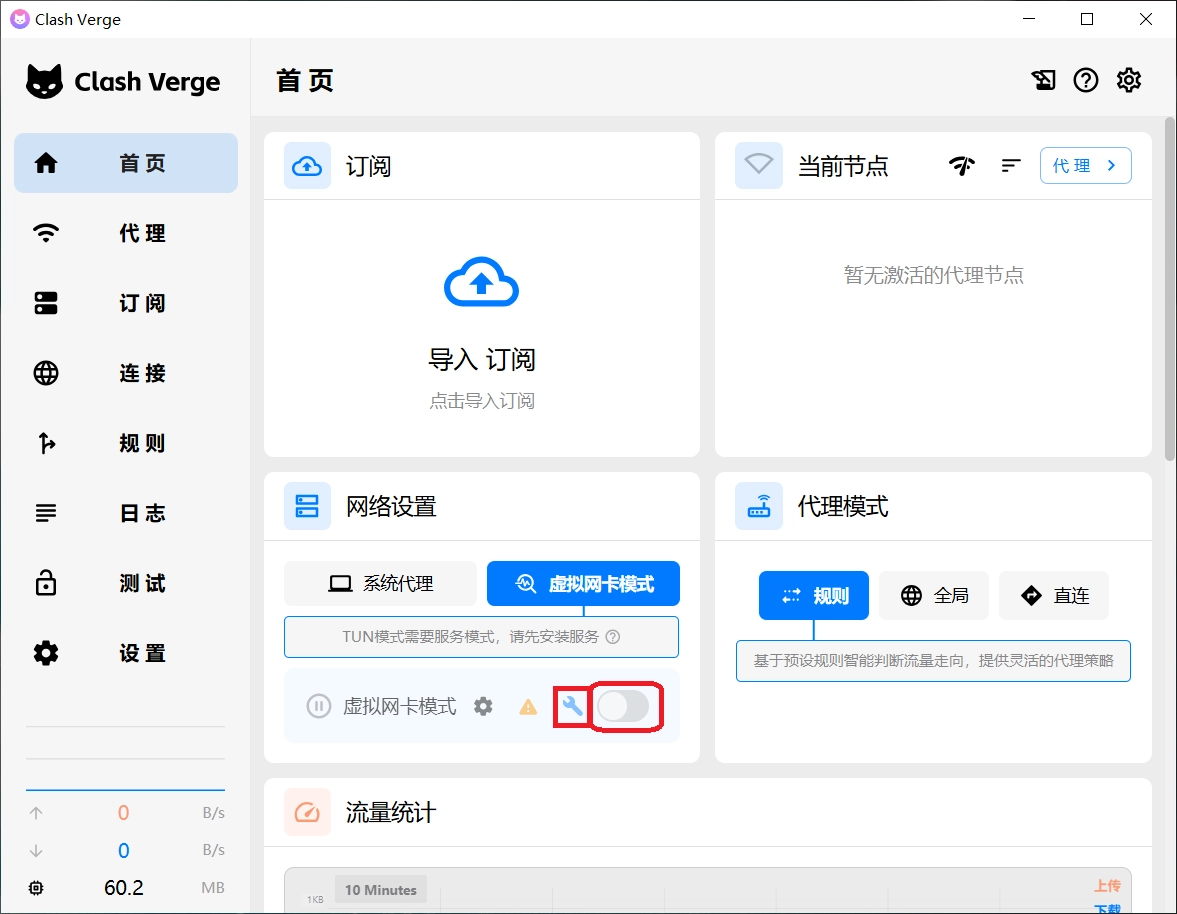Screen dimensions: 1177x914
Task: Click large cloud upload import icon
Action: 481,282
